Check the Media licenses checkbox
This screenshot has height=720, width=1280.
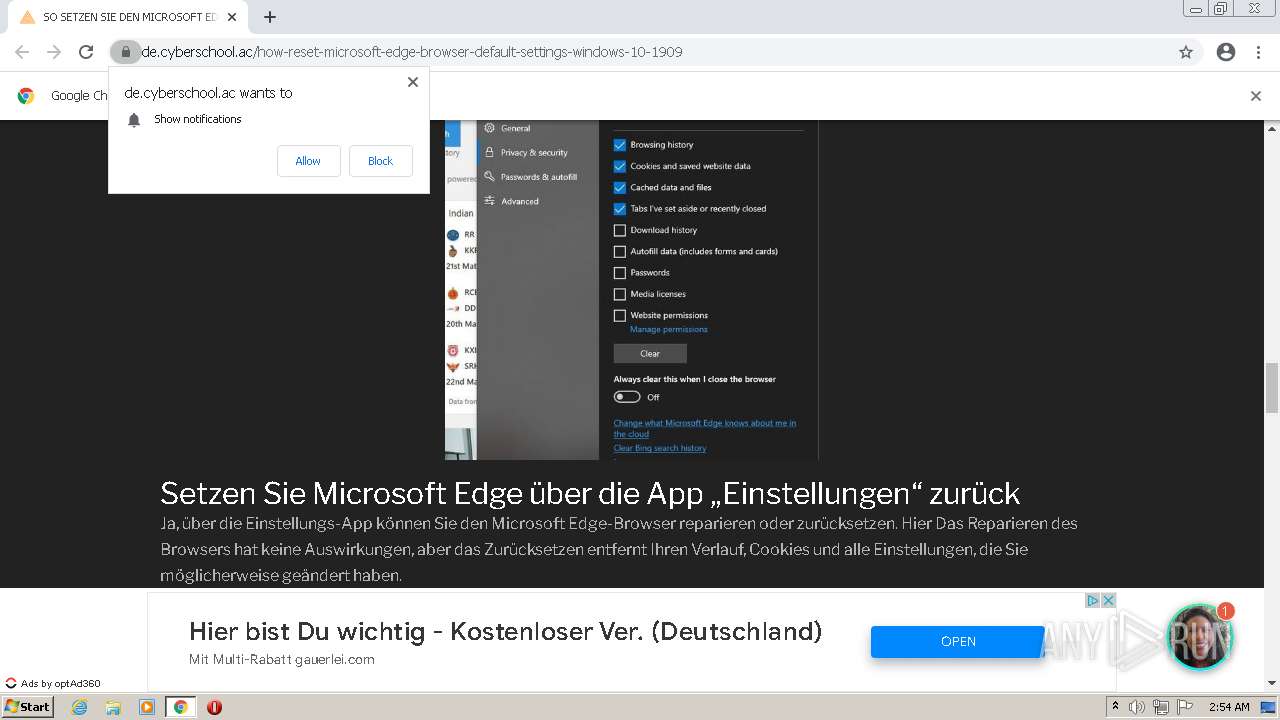(x=620, y=294)
